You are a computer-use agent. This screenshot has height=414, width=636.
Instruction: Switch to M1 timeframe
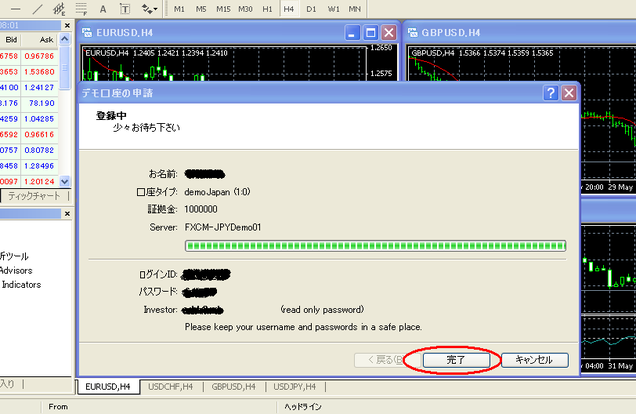tap(179, 9)
